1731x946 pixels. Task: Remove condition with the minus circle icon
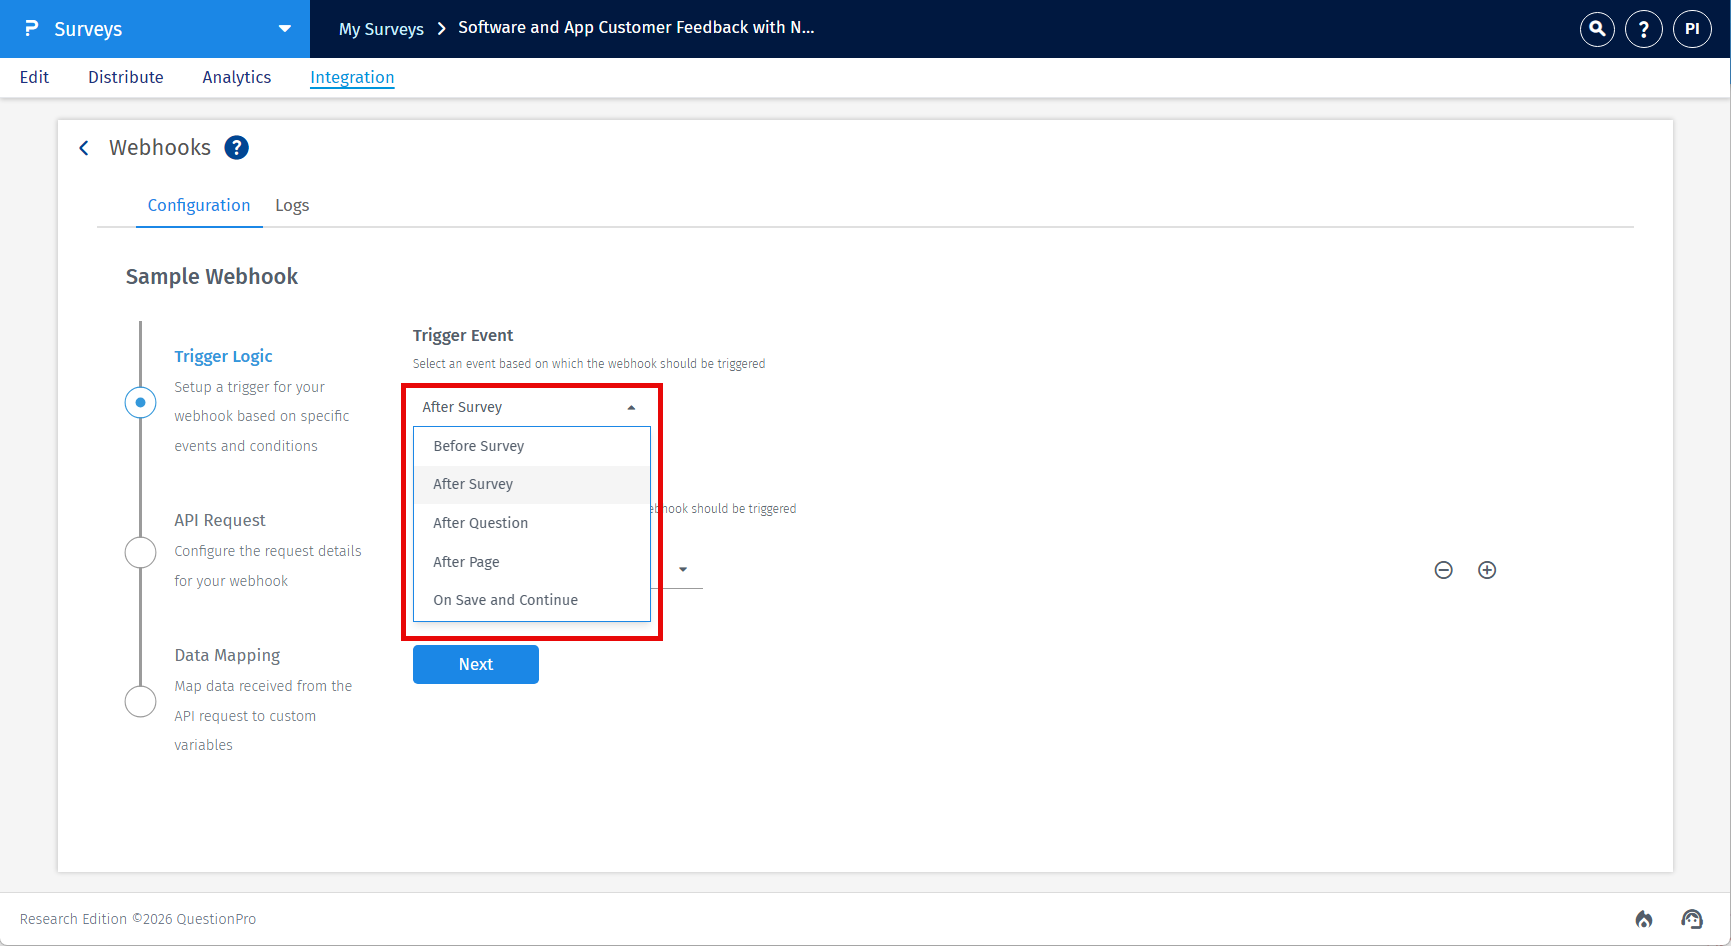[1443, 570]
